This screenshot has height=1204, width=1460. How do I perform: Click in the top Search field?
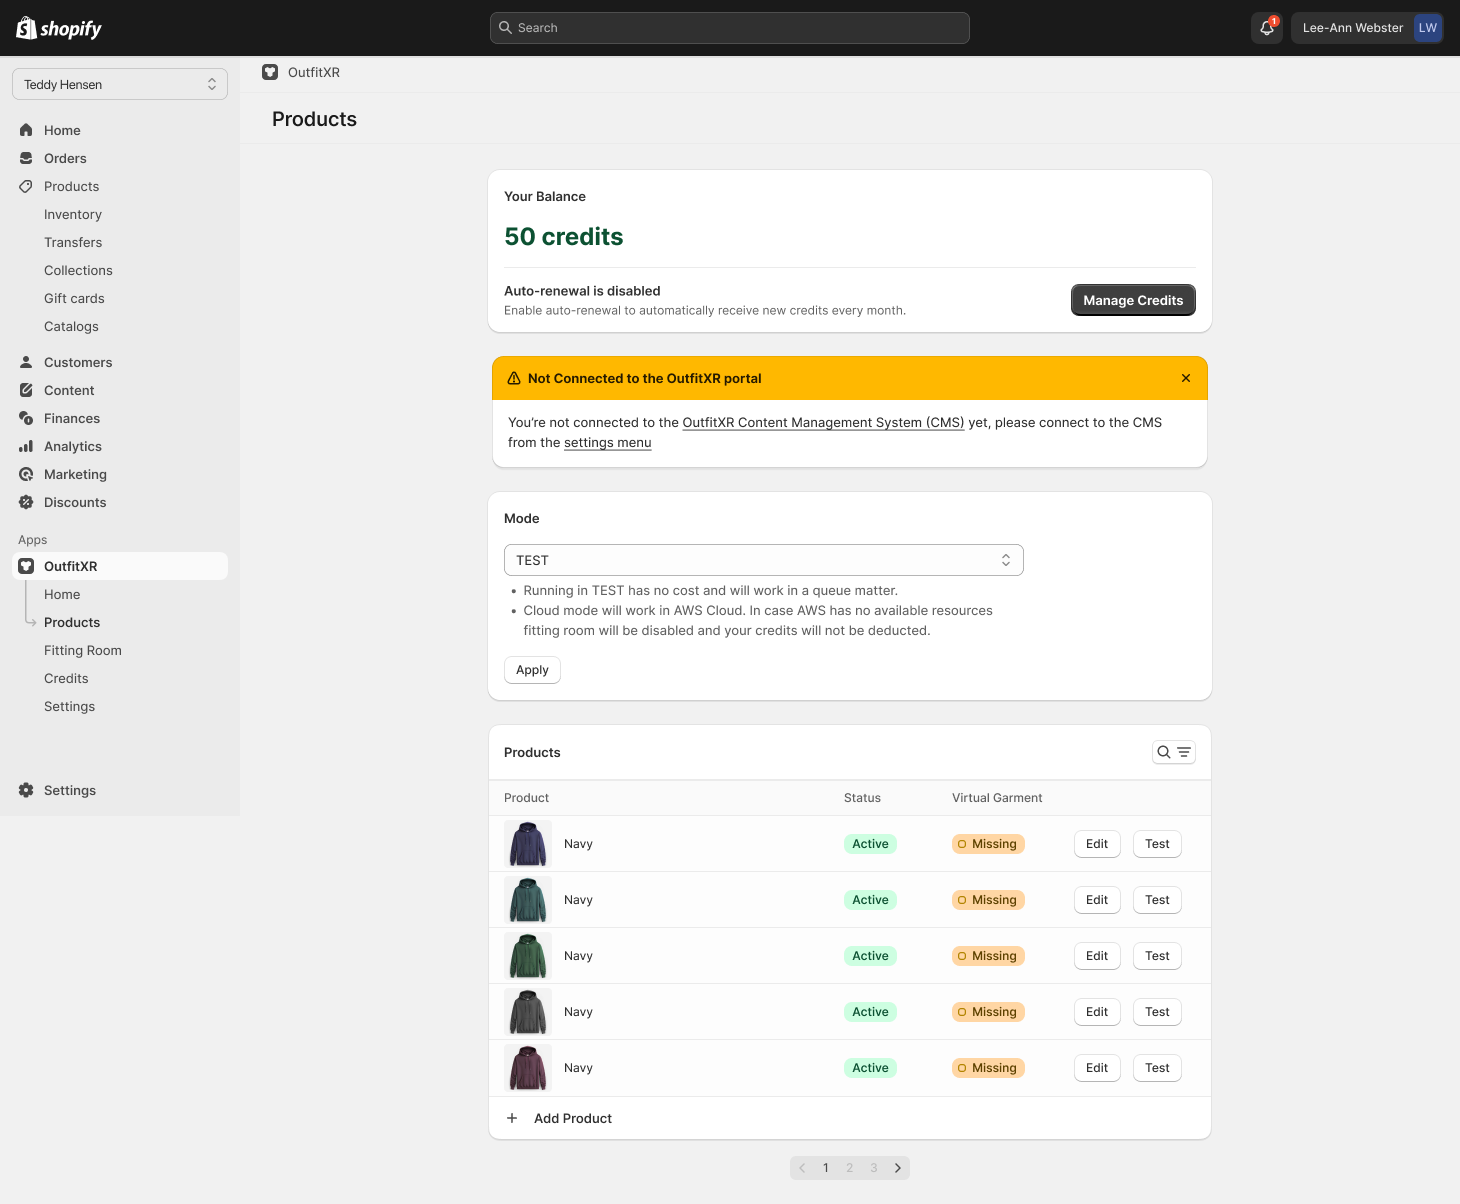pyautogui.click(x=730, y=28)
